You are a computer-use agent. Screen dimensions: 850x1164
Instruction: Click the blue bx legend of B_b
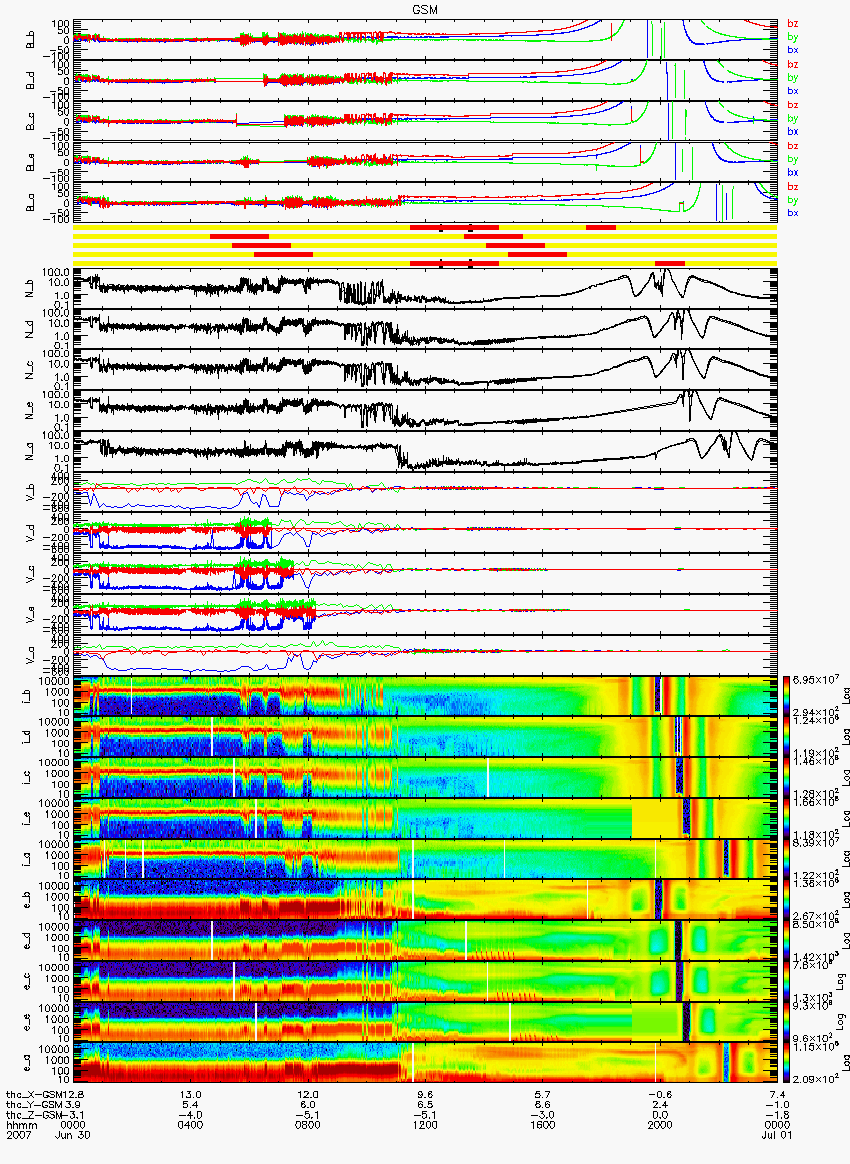click(793, 50)
